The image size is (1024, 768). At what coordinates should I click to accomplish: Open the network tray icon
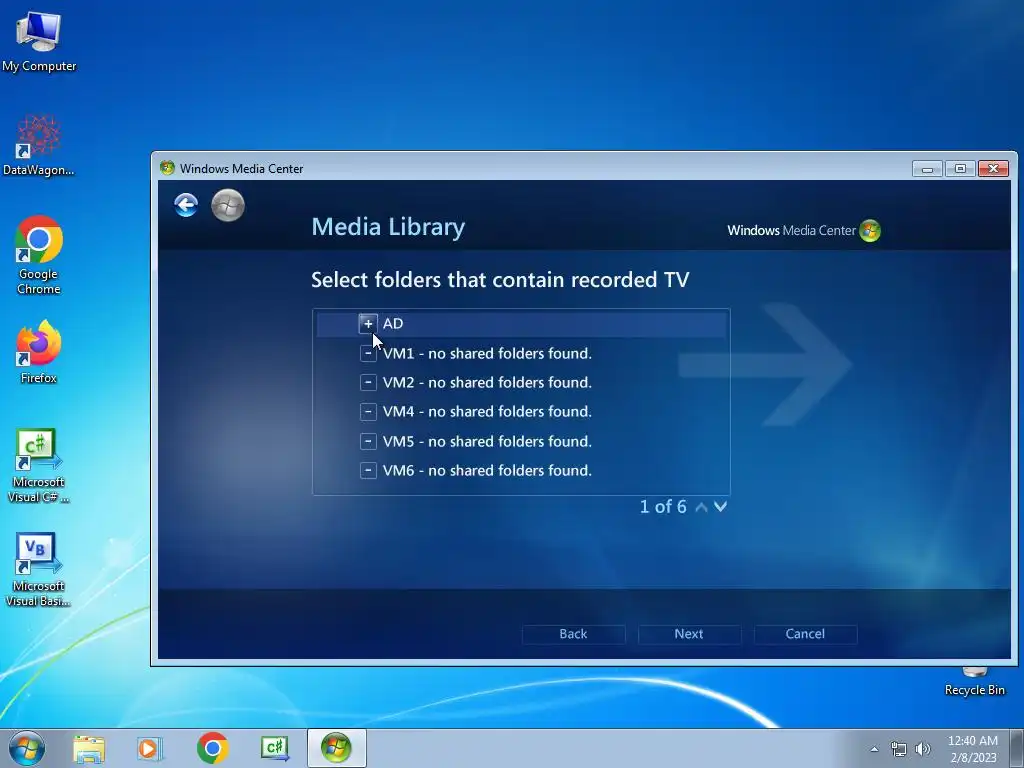(899, 749)
